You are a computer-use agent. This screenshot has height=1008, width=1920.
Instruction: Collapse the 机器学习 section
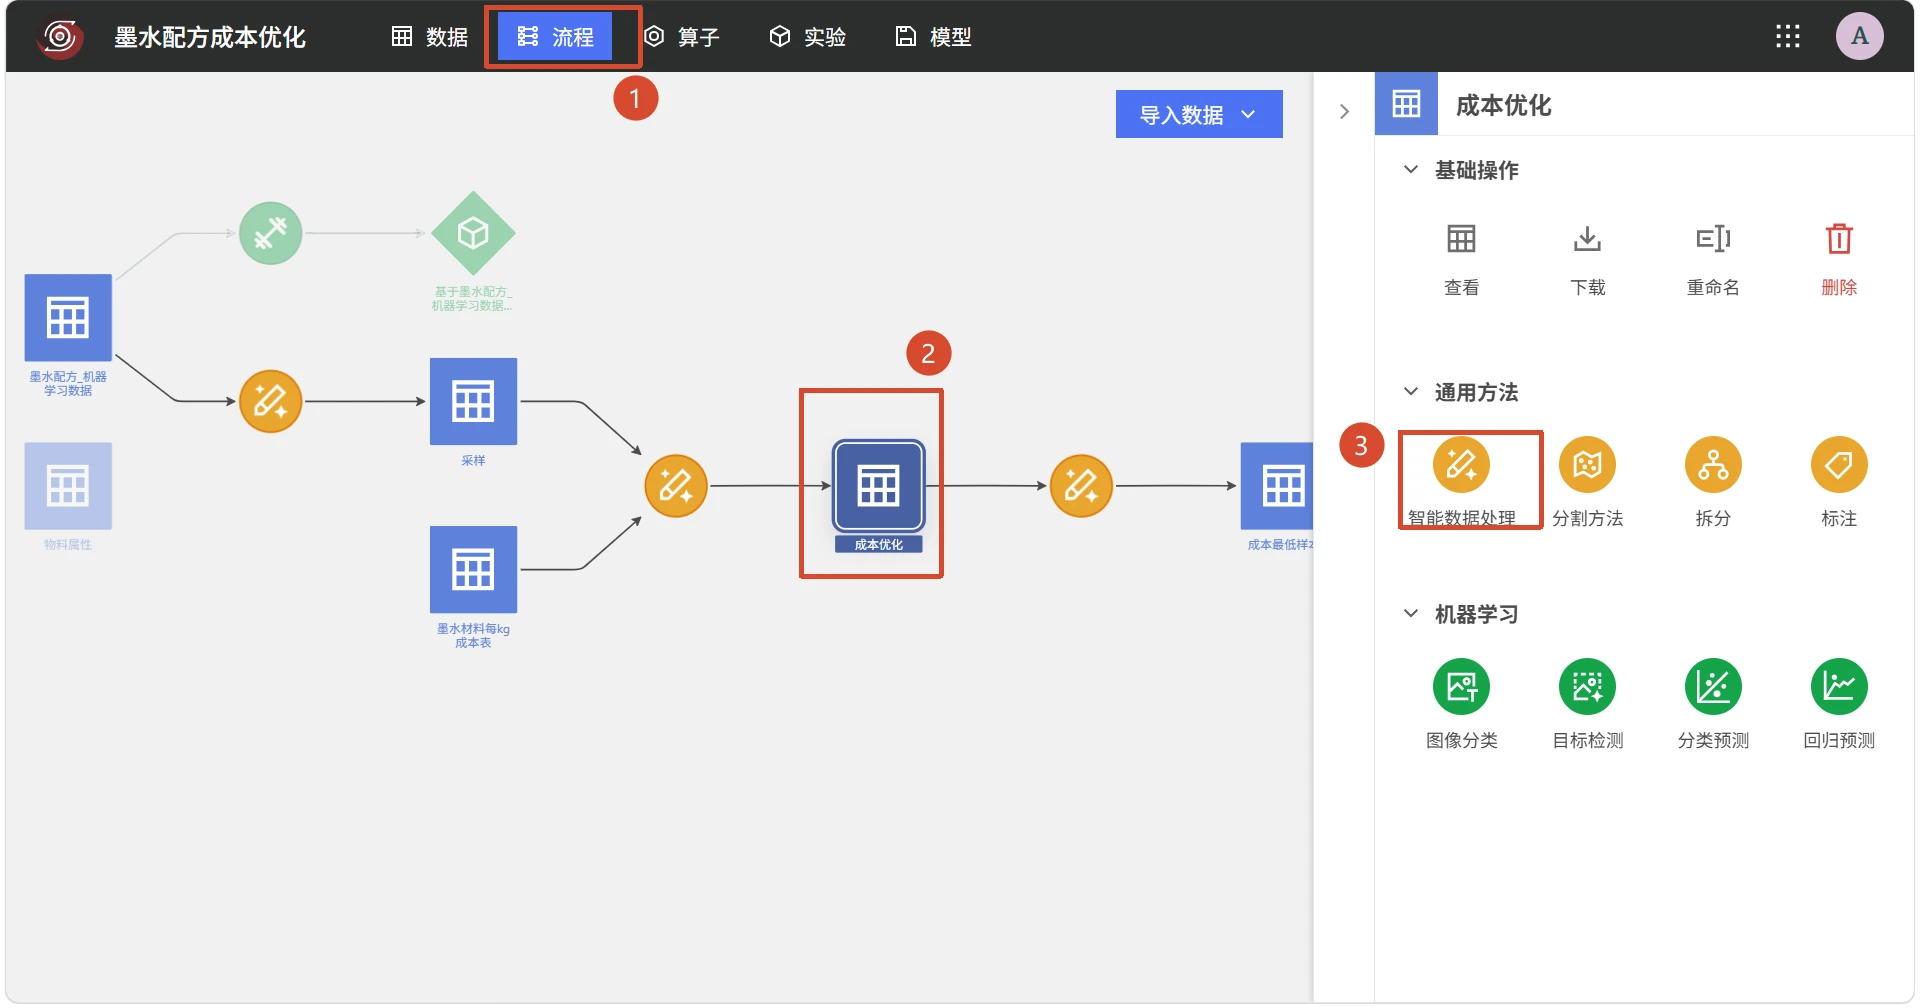pos(1410,614)
